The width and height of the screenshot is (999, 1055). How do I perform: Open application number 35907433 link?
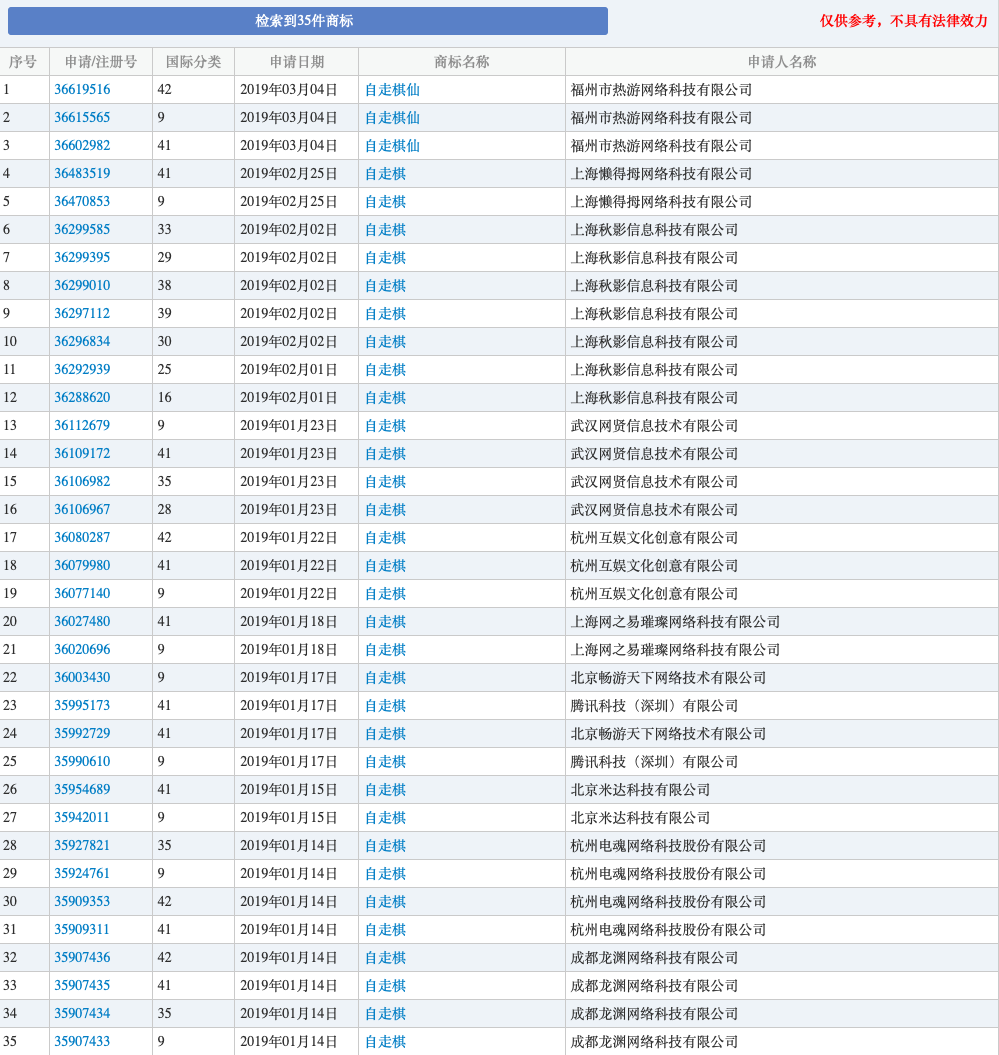tap(82, 1042)
